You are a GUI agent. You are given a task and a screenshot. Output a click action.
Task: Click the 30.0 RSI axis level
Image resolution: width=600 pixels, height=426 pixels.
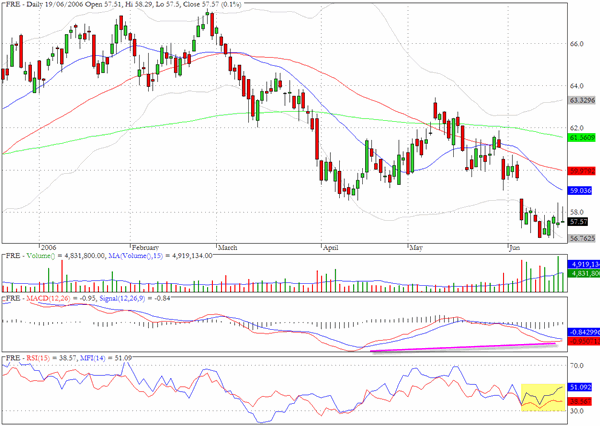pyautogui.click(x=577, y=411)
